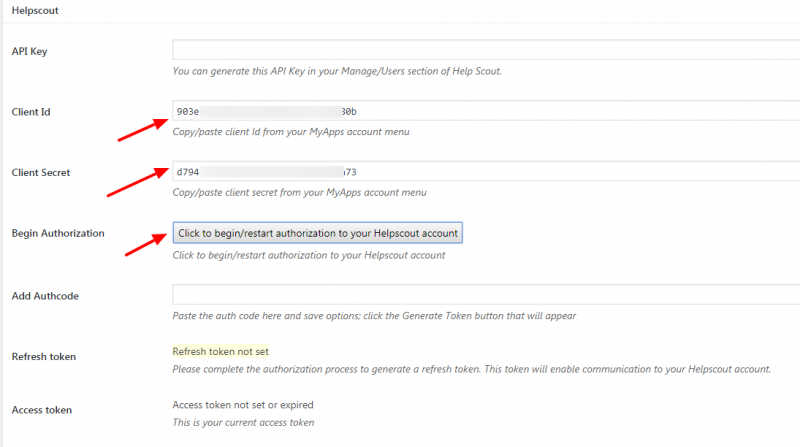Click italic hint below the authorization button

(x=309, y=255)
